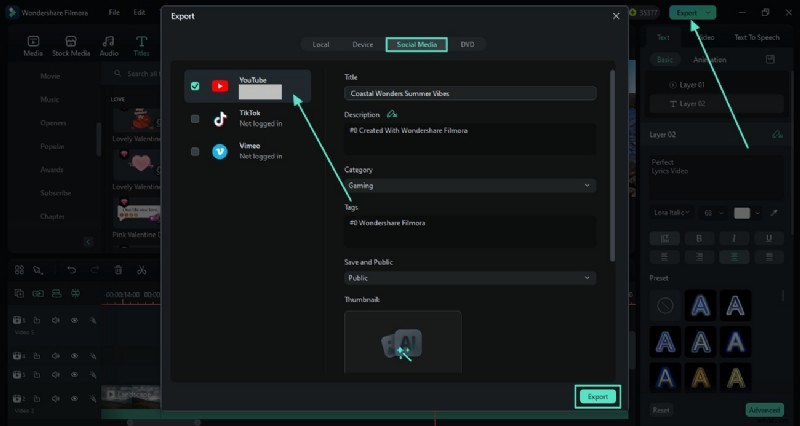Click the Title input field
Screen dimensions: 800x426
[x=469, y=93]
